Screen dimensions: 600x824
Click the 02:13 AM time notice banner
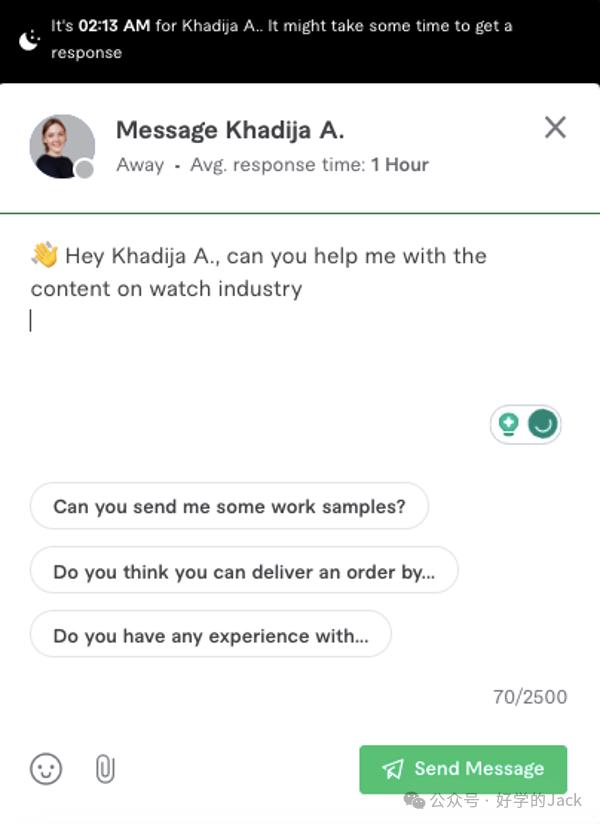pyautogui.click(x=300, y=39)
